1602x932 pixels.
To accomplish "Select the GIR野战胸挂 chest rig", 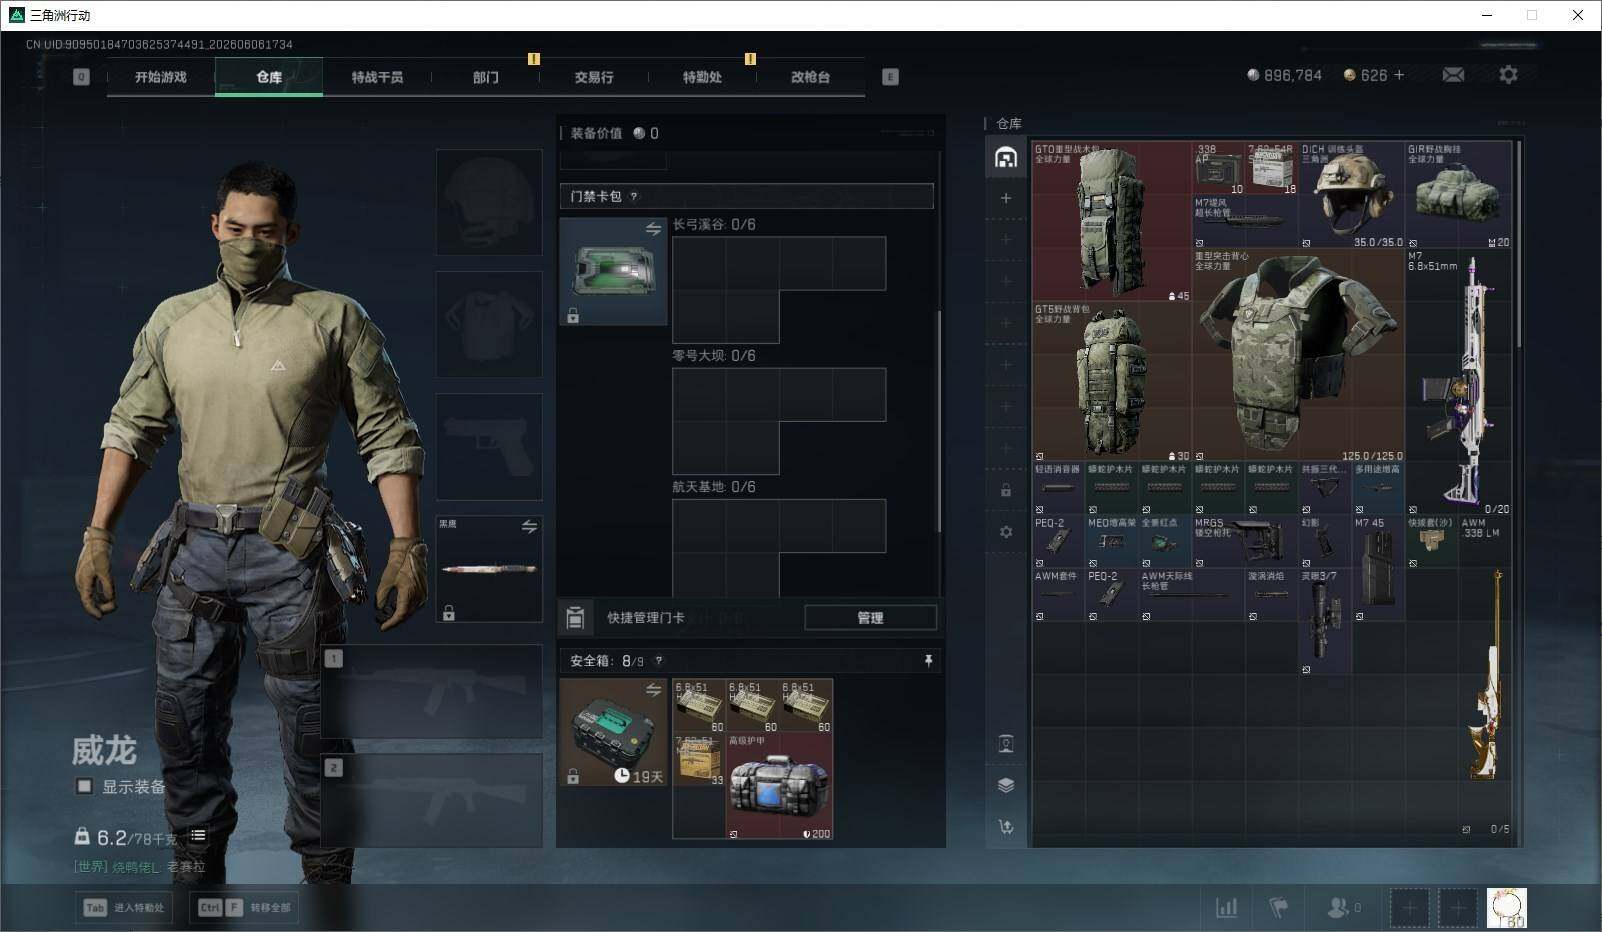I will (1458, 195).
